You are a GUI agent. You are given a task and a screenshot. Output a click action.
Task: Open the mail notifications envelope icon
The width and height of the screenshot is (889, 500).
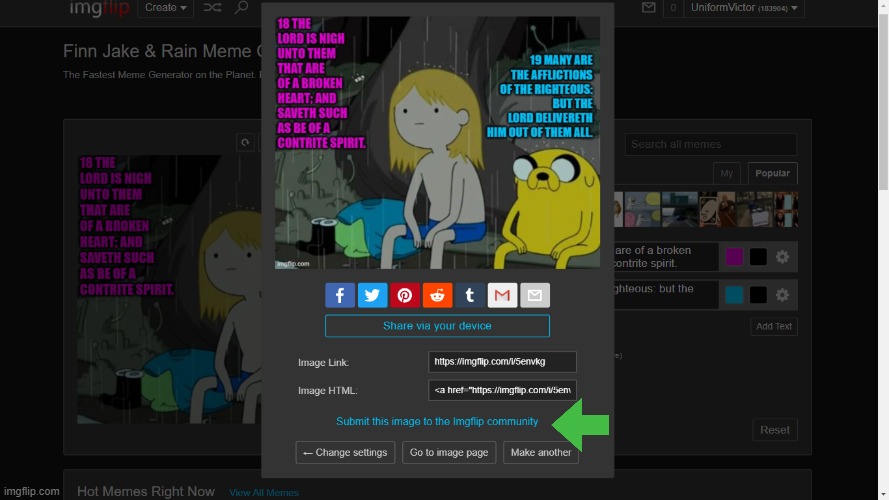[x=649, y=7]
